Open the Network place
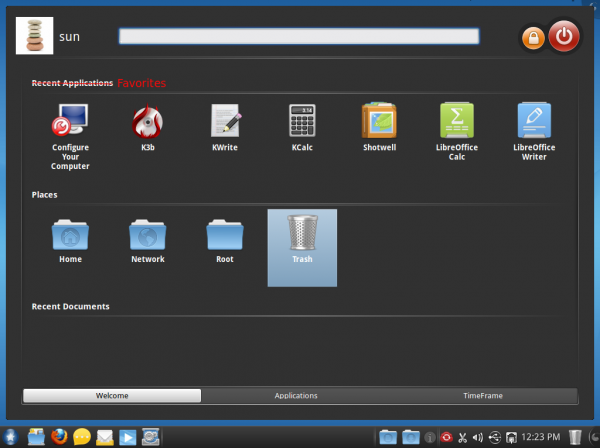 coord(148,241)
